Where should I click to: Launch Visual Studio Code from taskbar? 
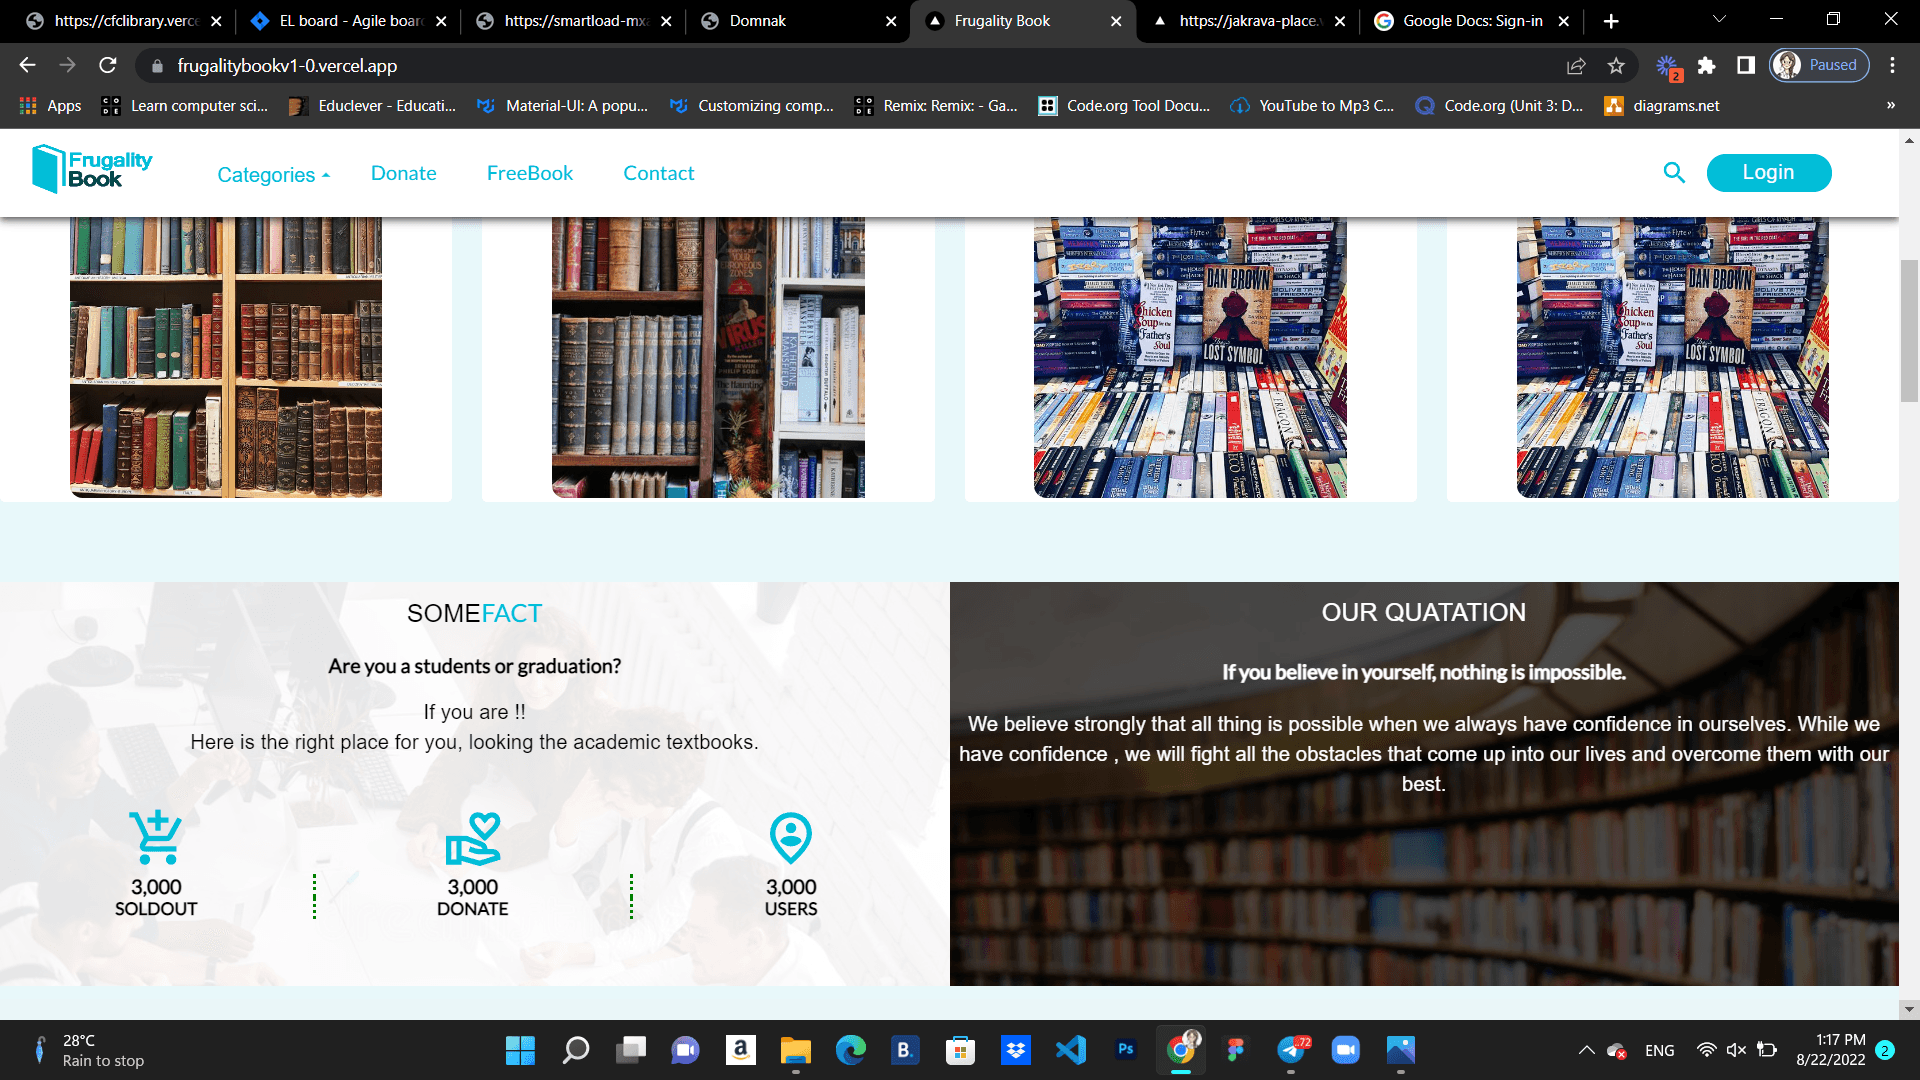point(1070,1050)
